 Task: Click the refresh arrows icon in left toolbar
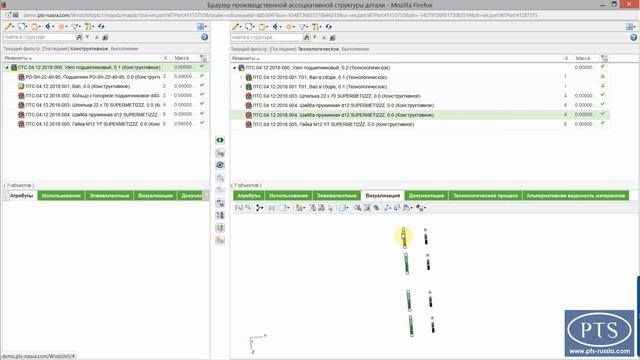click(101, 27)
